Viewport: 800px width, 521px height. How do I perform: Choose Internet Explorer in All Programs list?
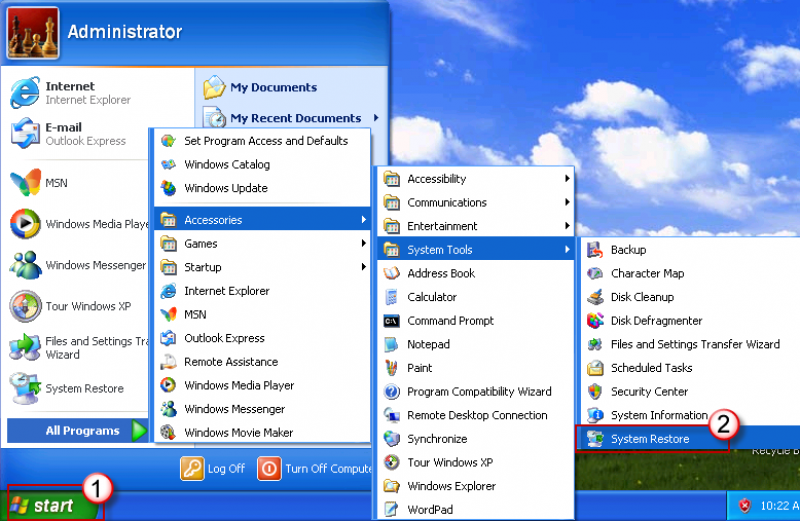point(262,291)
